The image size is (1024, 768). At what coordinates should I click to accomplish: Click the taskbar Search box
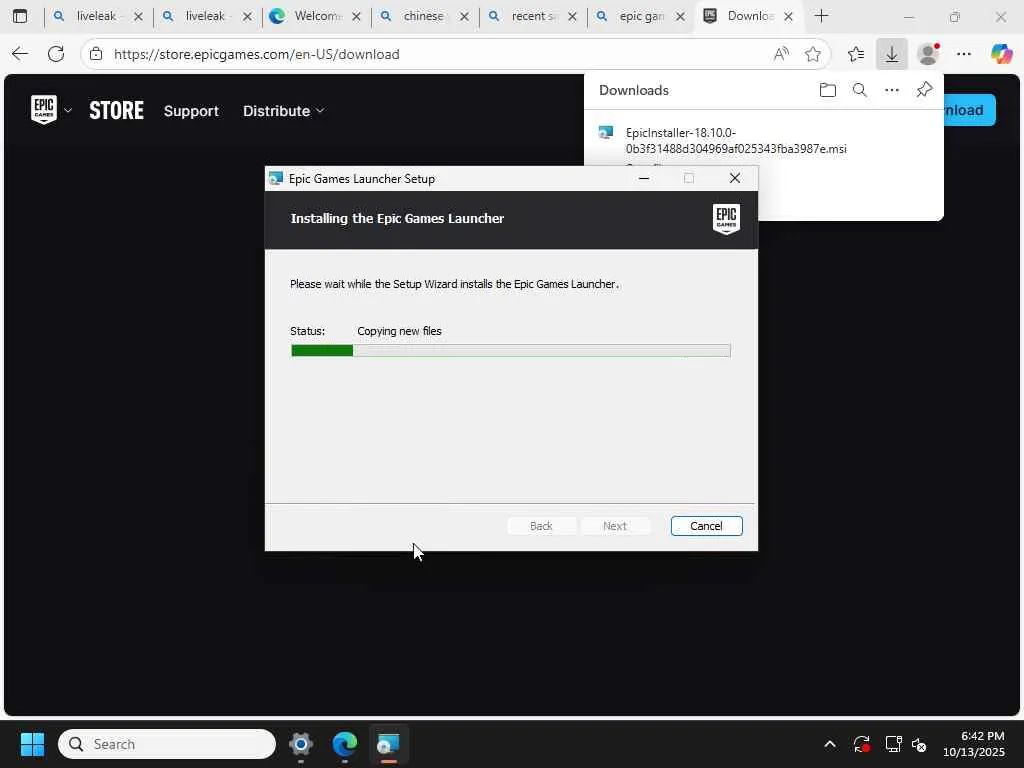click(167, 744)
